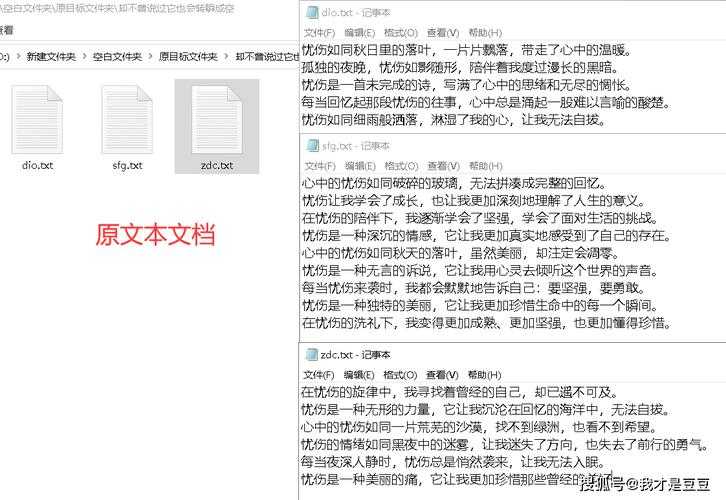Image resolution: width=726 pixels, height=500 pixels.
Task: Click line '忧伤是一种无形的力量' in zdc.txt
Action: 486,410
